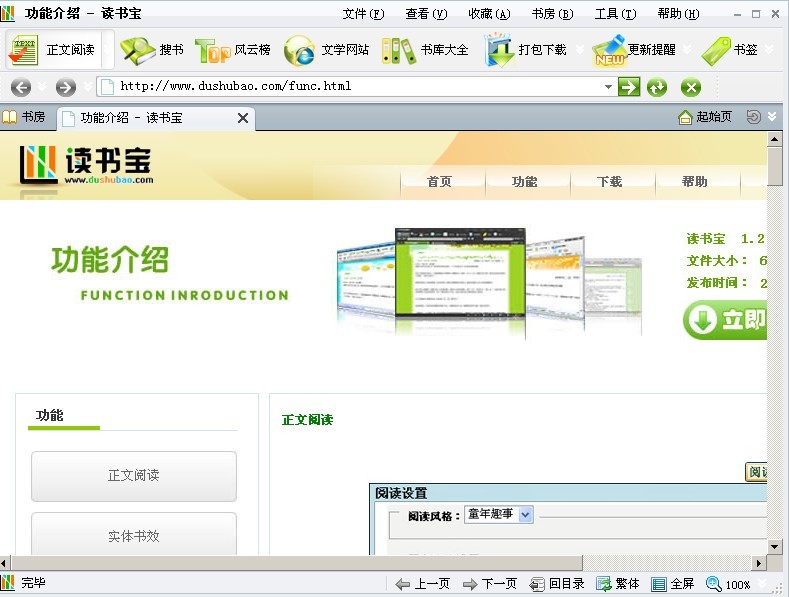Click 回目录 in status bar
Image resolution: width=789 pixels, height=597 pixels.
click(557, 584)
